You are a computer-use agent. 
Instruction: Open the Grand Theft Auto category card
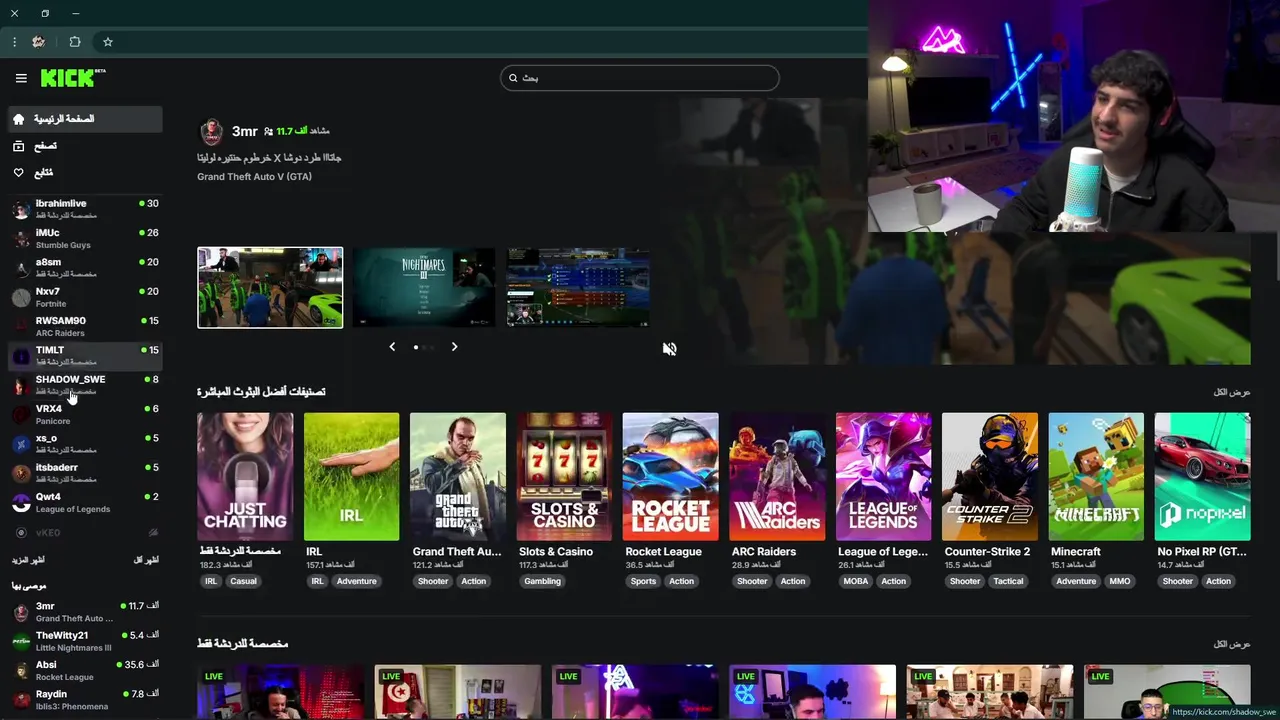click(458, 477)
